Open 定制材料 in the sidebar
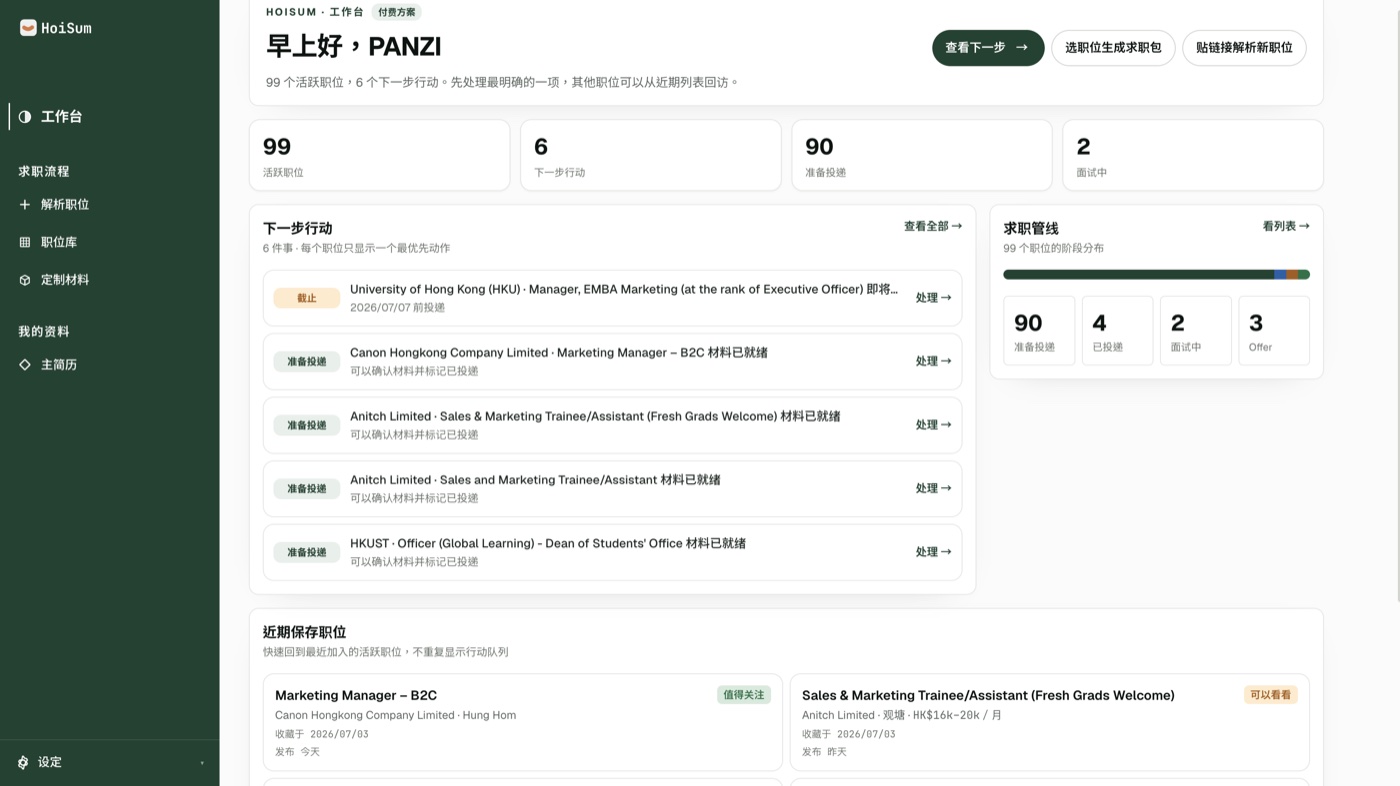Image resolution: width=1400 pixels, height=786 pixels. click(x=110, y=280)
